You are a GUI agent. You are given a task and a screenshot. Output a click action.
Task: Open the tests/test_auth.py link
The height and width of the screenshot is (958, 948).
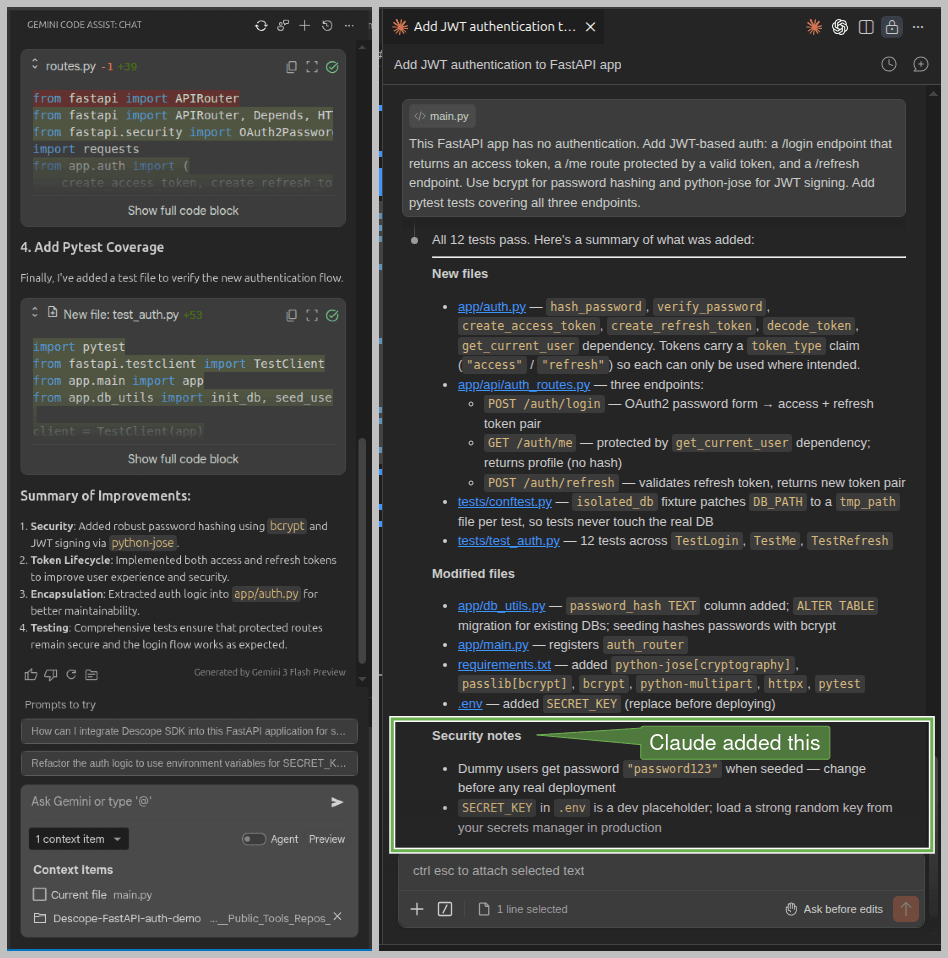pyautogui.click(x=509, y=541)
